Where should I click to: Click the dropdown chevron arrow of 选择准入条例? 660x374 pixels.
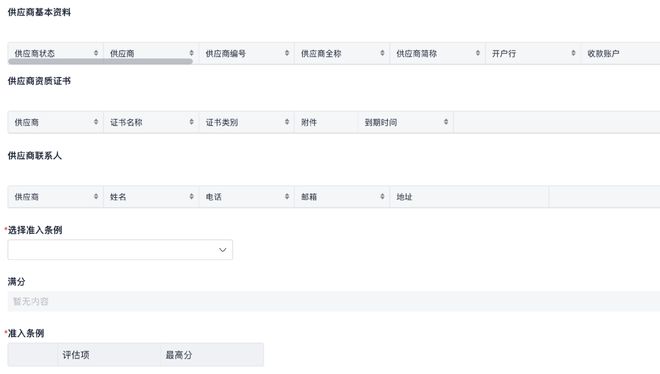pyautogui.click(x=223, y=250)
